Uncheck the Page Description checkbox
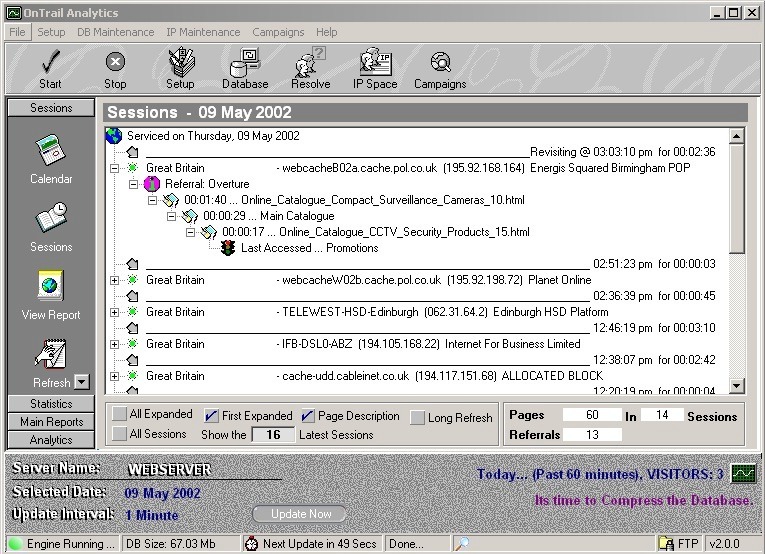Image resolution: width=765 pixels, height=554 pixels. tap(308, 416)
